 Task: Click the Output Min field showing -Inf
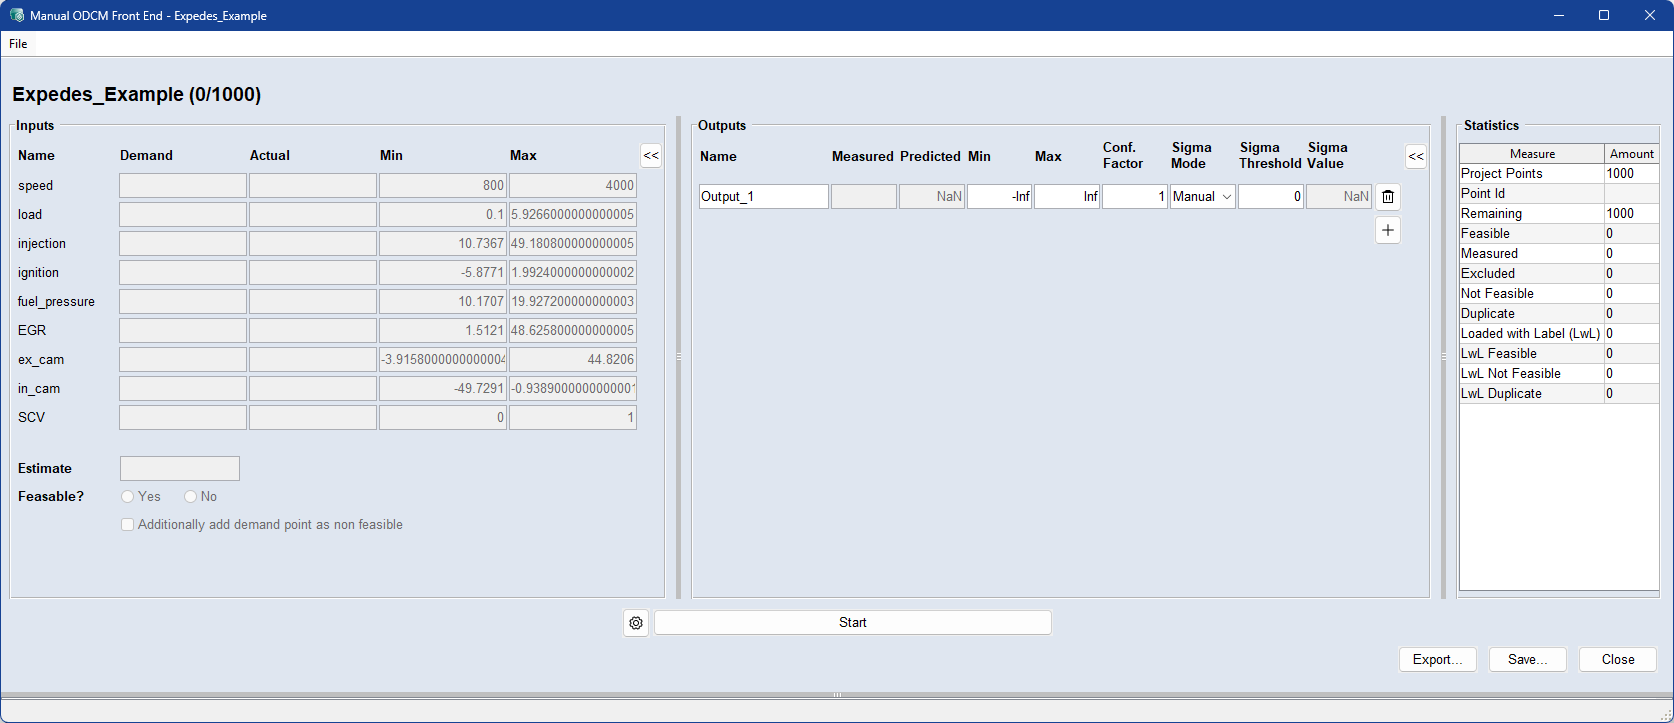point(999,197)
